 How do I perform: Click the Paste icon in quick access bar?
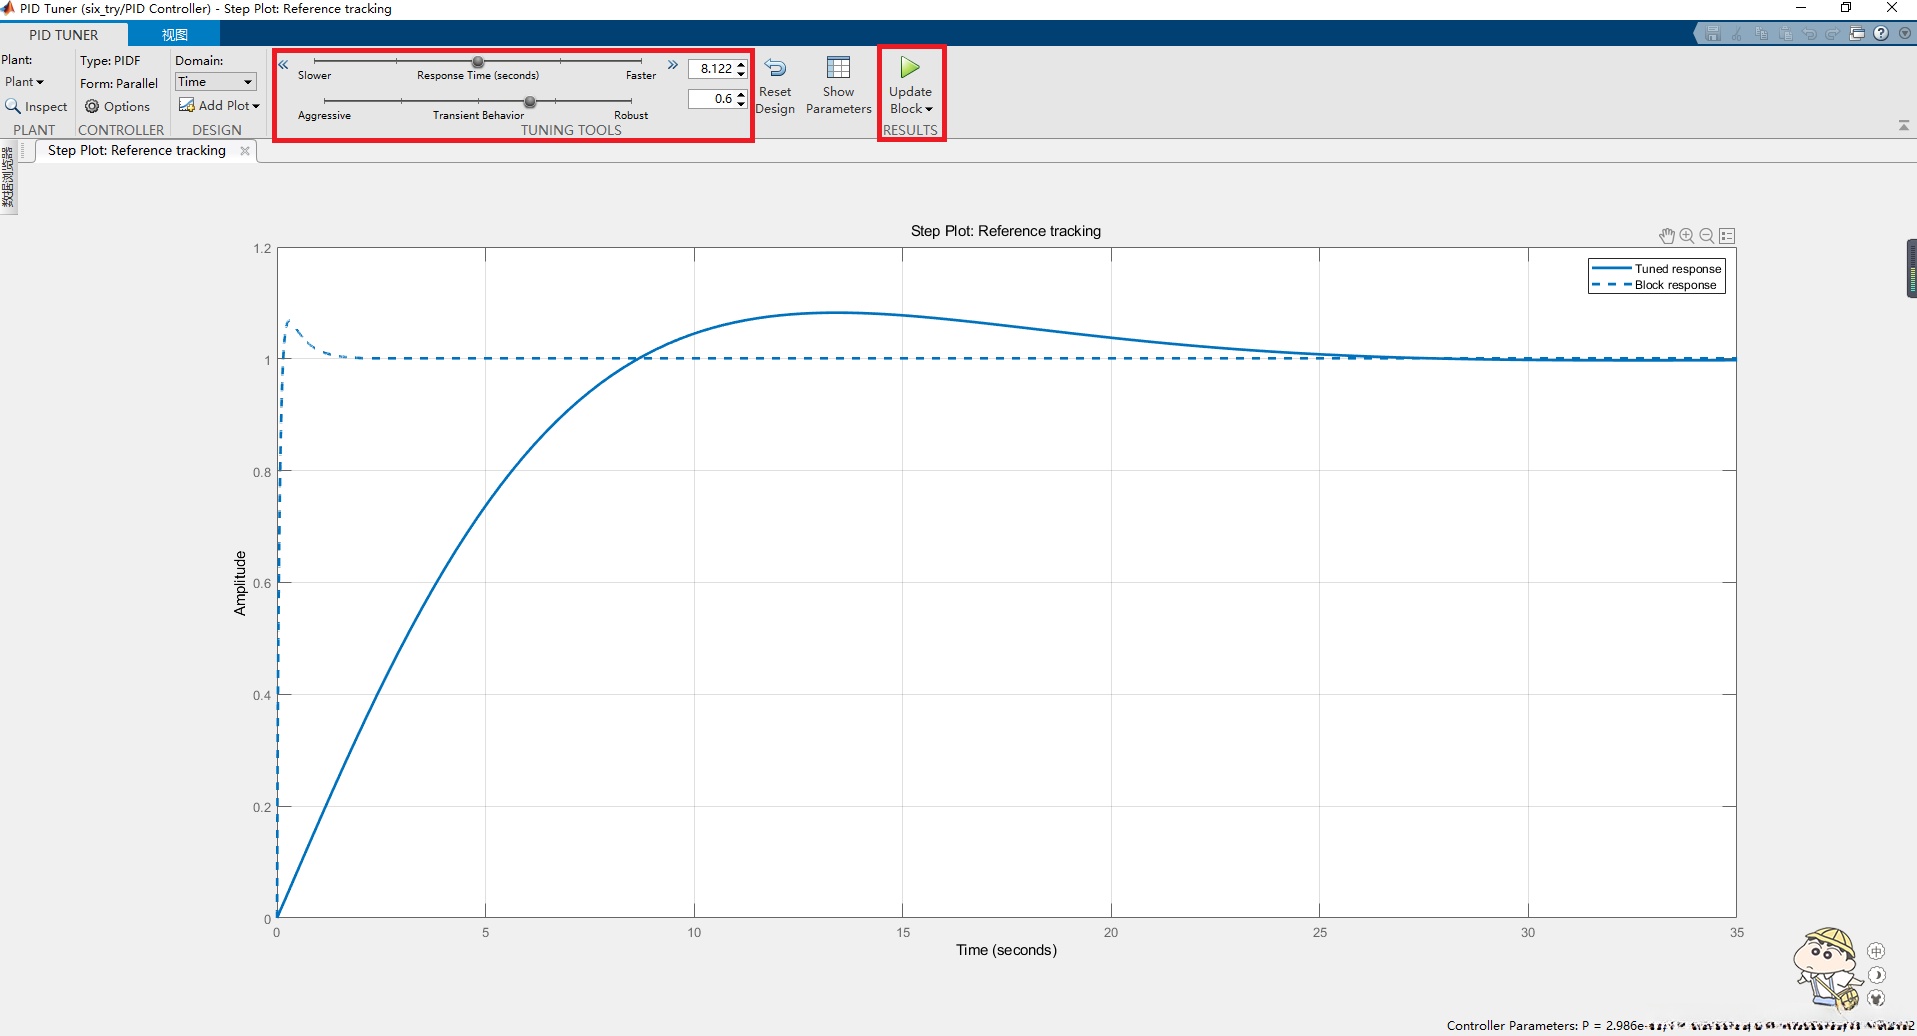[1785, 34]
